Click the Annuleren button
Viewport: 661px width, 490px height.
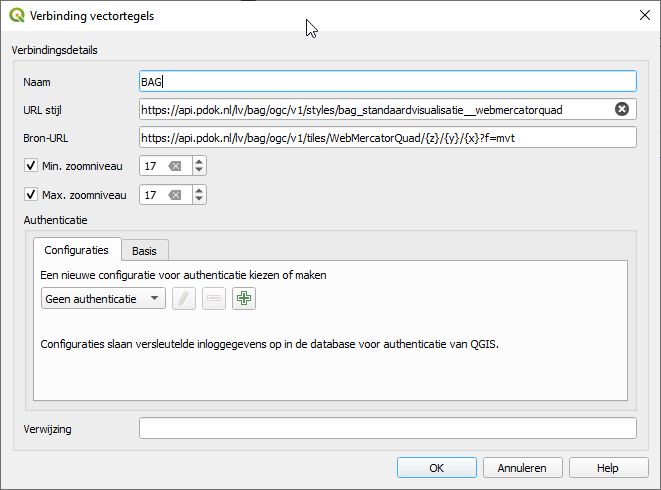tap(522, 468)
